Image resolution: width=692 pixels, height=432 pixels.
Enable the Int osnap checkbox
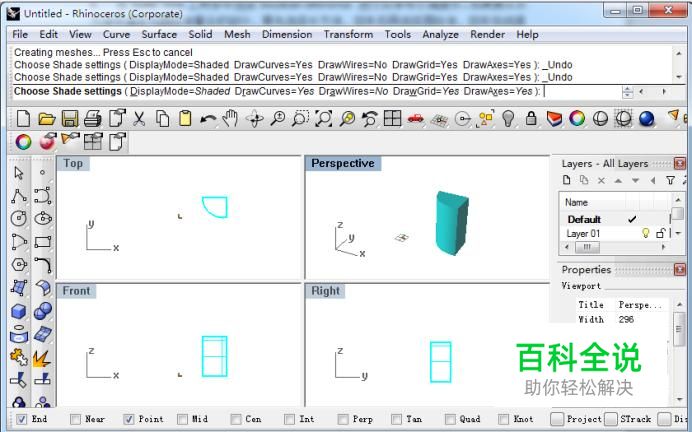click(x=289, y=419)
